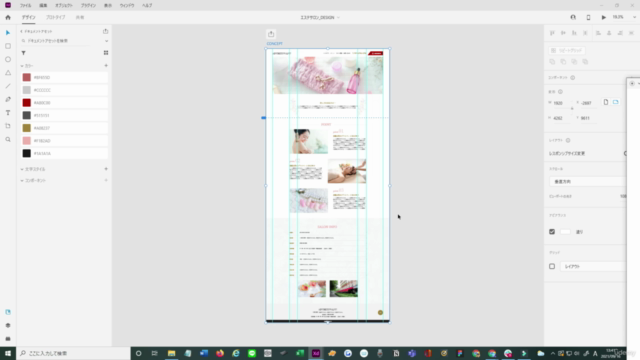Select landscape artboard orientation icon
Screen dimensions: 640x360
tap(616, 102)
